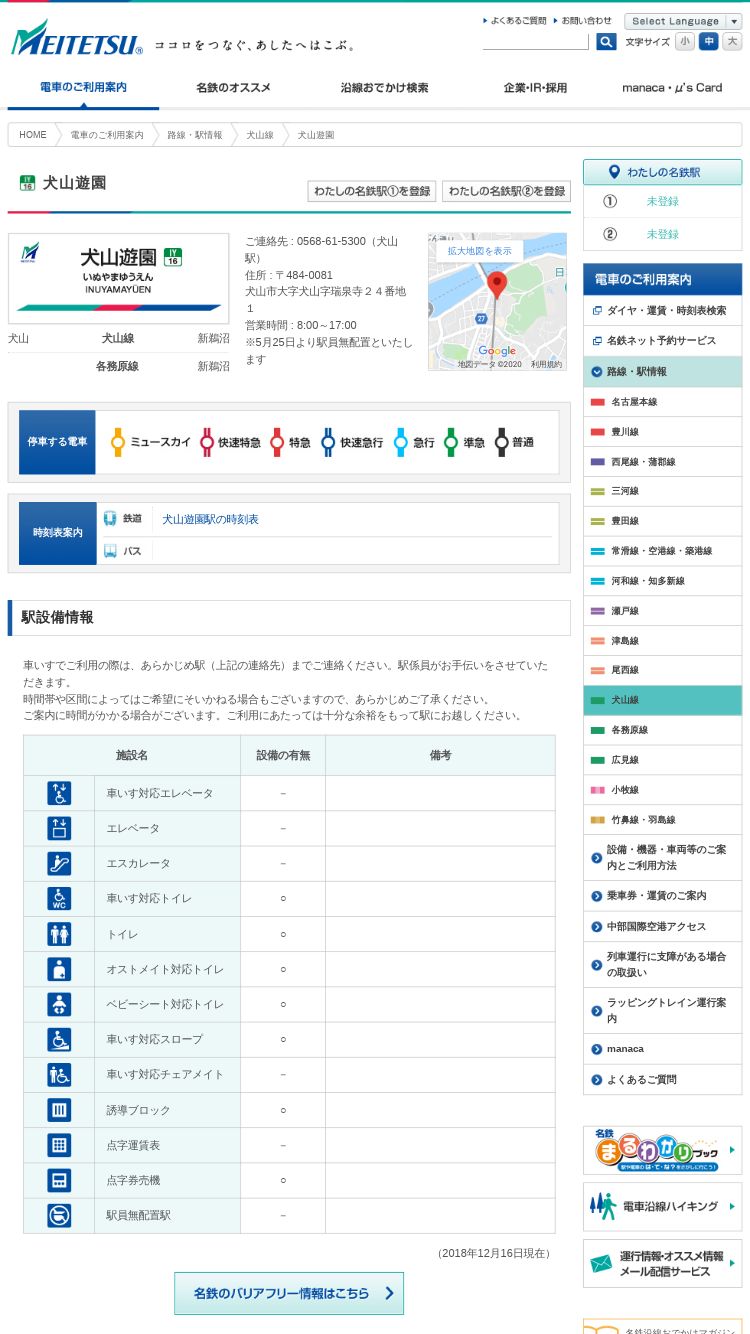Click the 誘導ブロック guide block icon

59,1110
